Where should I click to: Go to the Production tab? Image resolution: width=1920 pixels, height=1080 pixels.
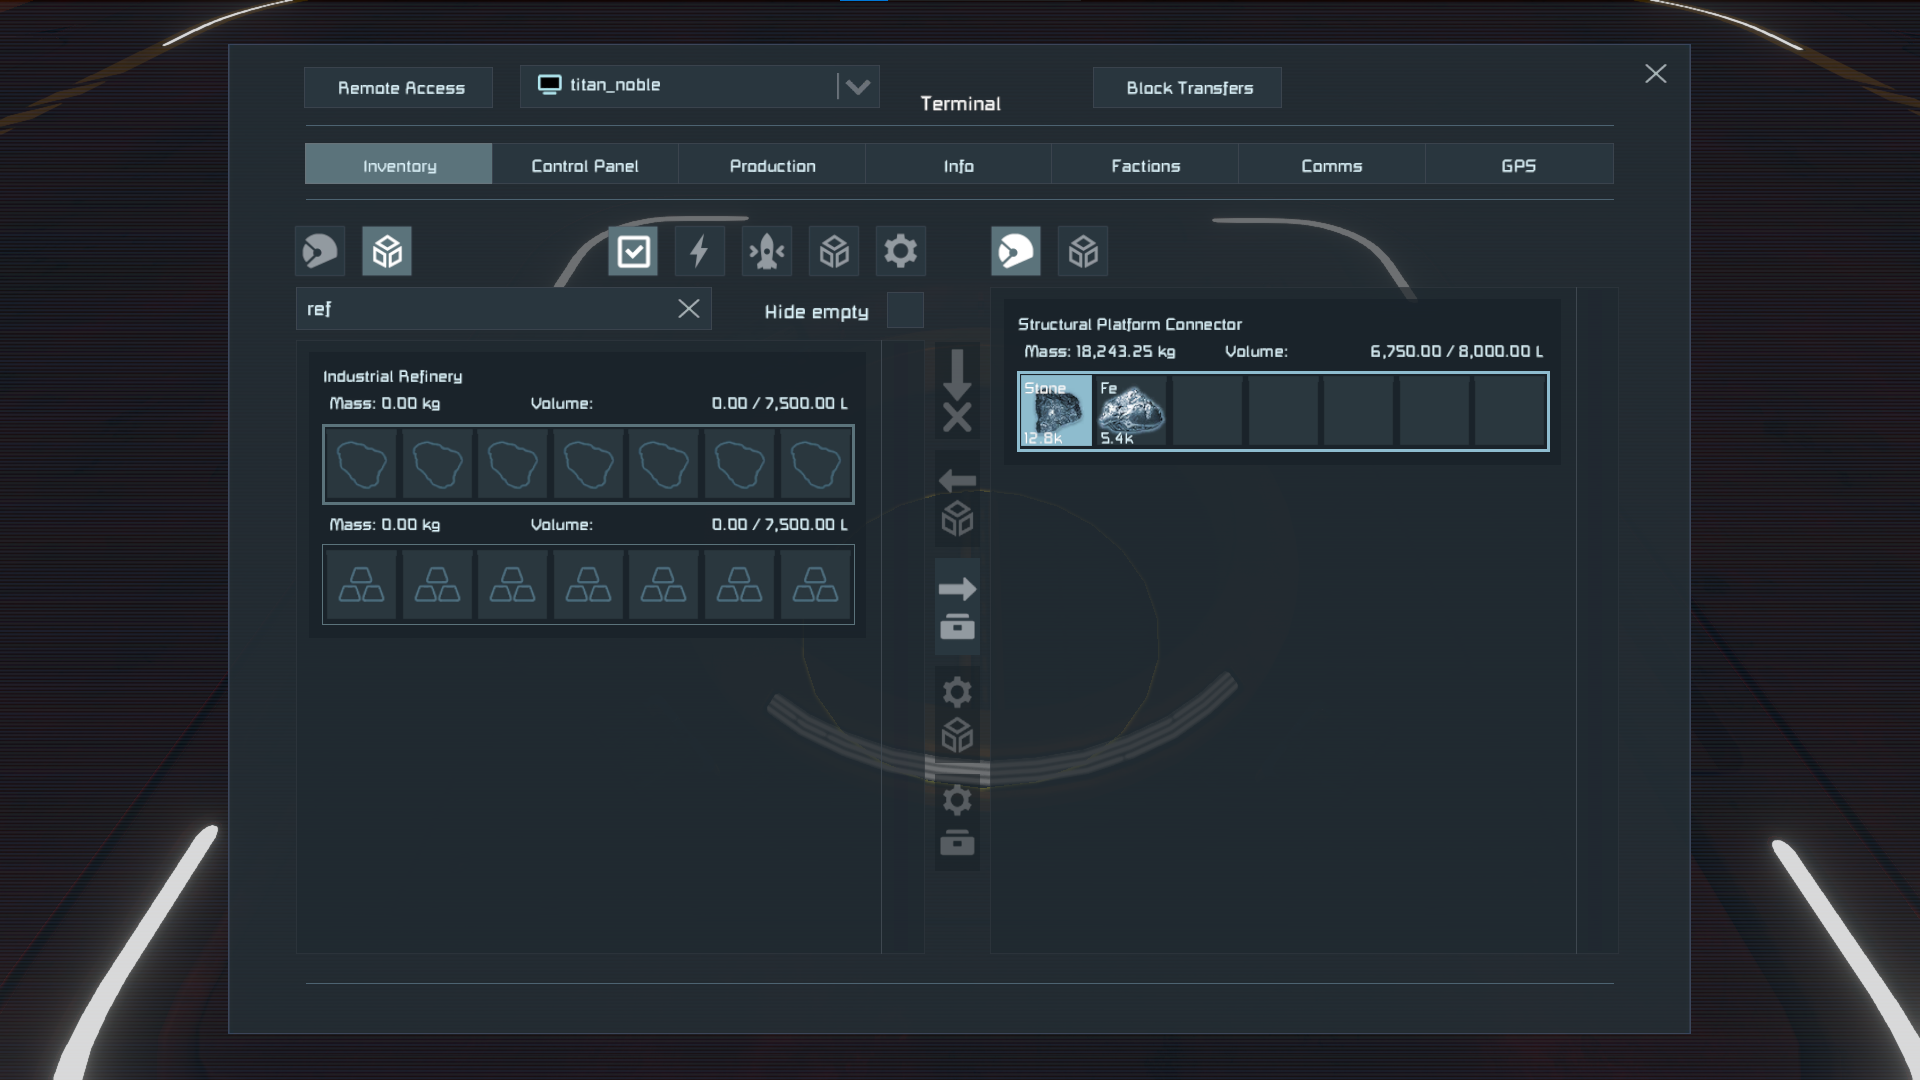click(772, 164)
